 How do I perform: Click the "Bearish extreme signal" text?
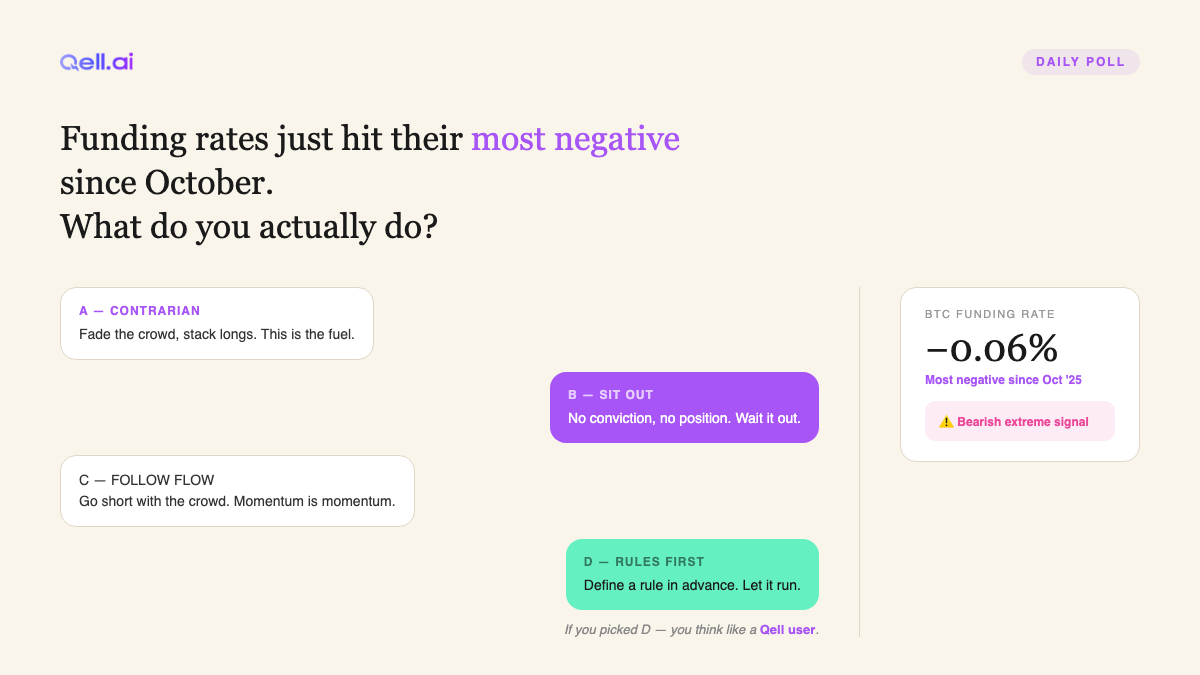pyautogui.click(x=1023, y=422)
